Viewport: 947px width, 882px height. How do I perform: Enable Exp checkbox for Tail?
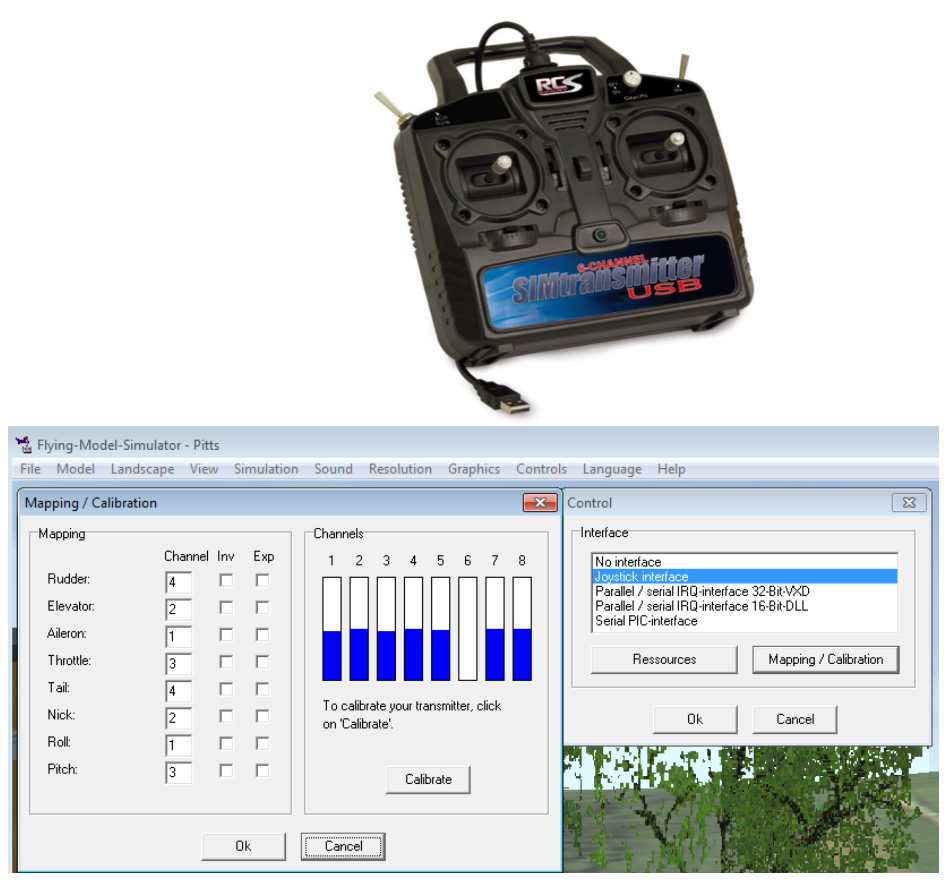click(x=262, y=689)
